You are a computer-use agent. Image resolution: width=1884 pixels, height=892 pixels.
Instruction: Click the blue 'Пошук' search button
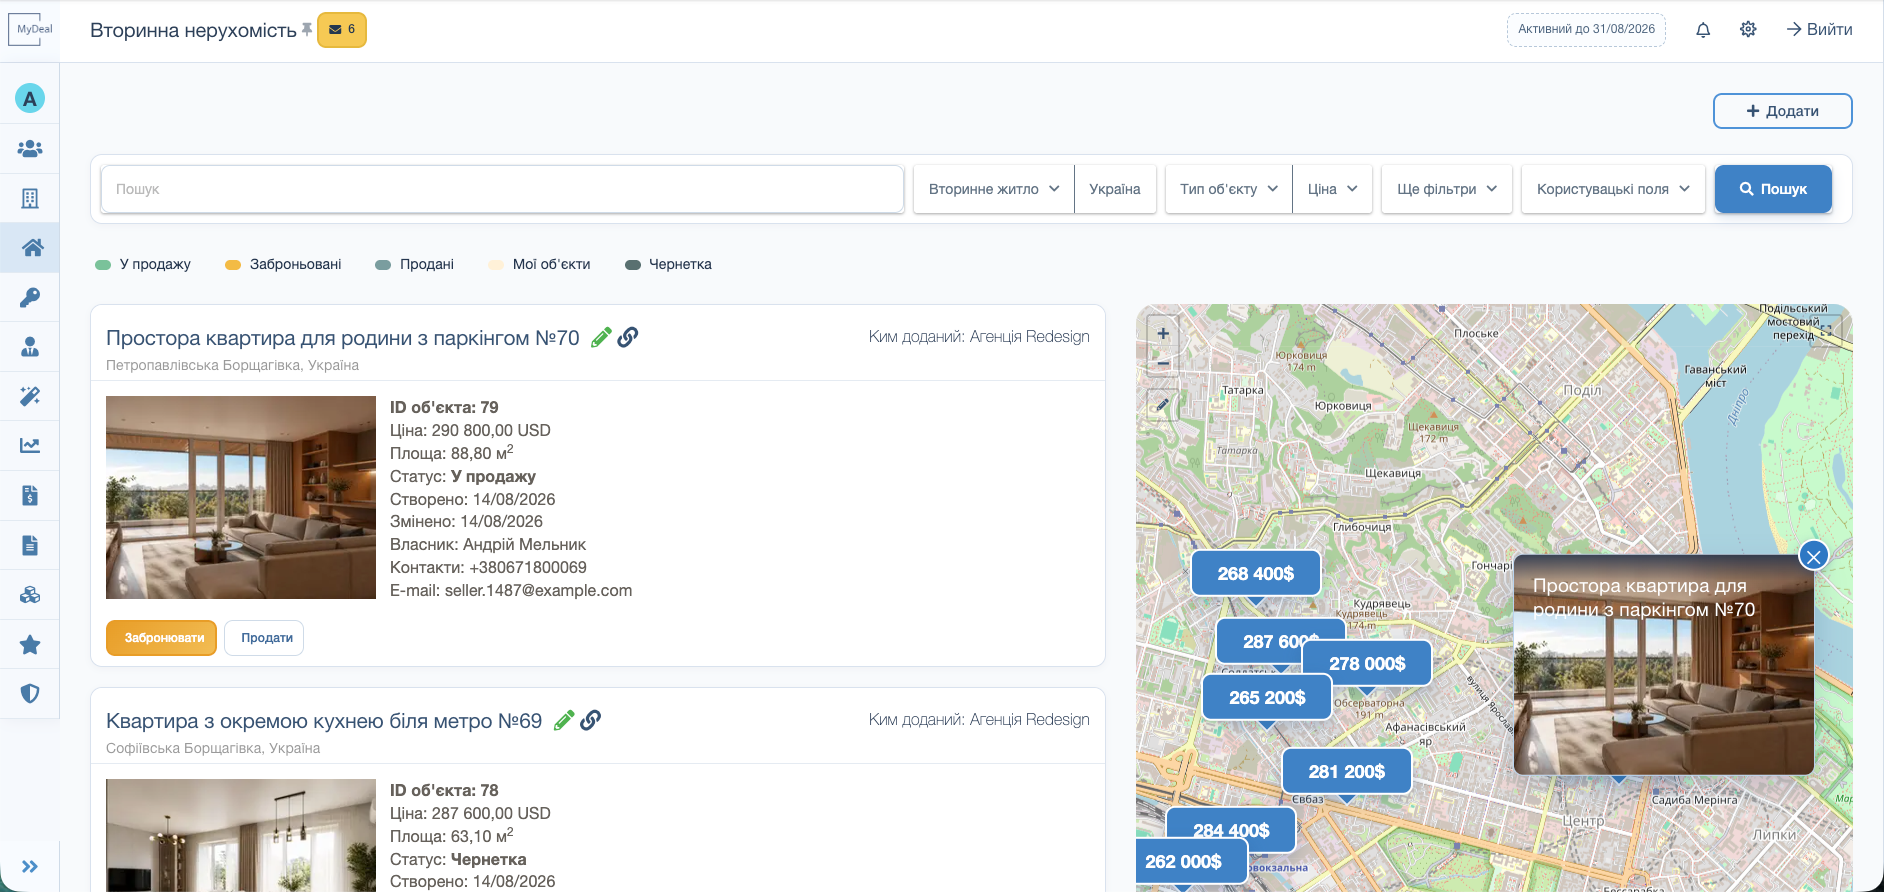(1773, 189)
